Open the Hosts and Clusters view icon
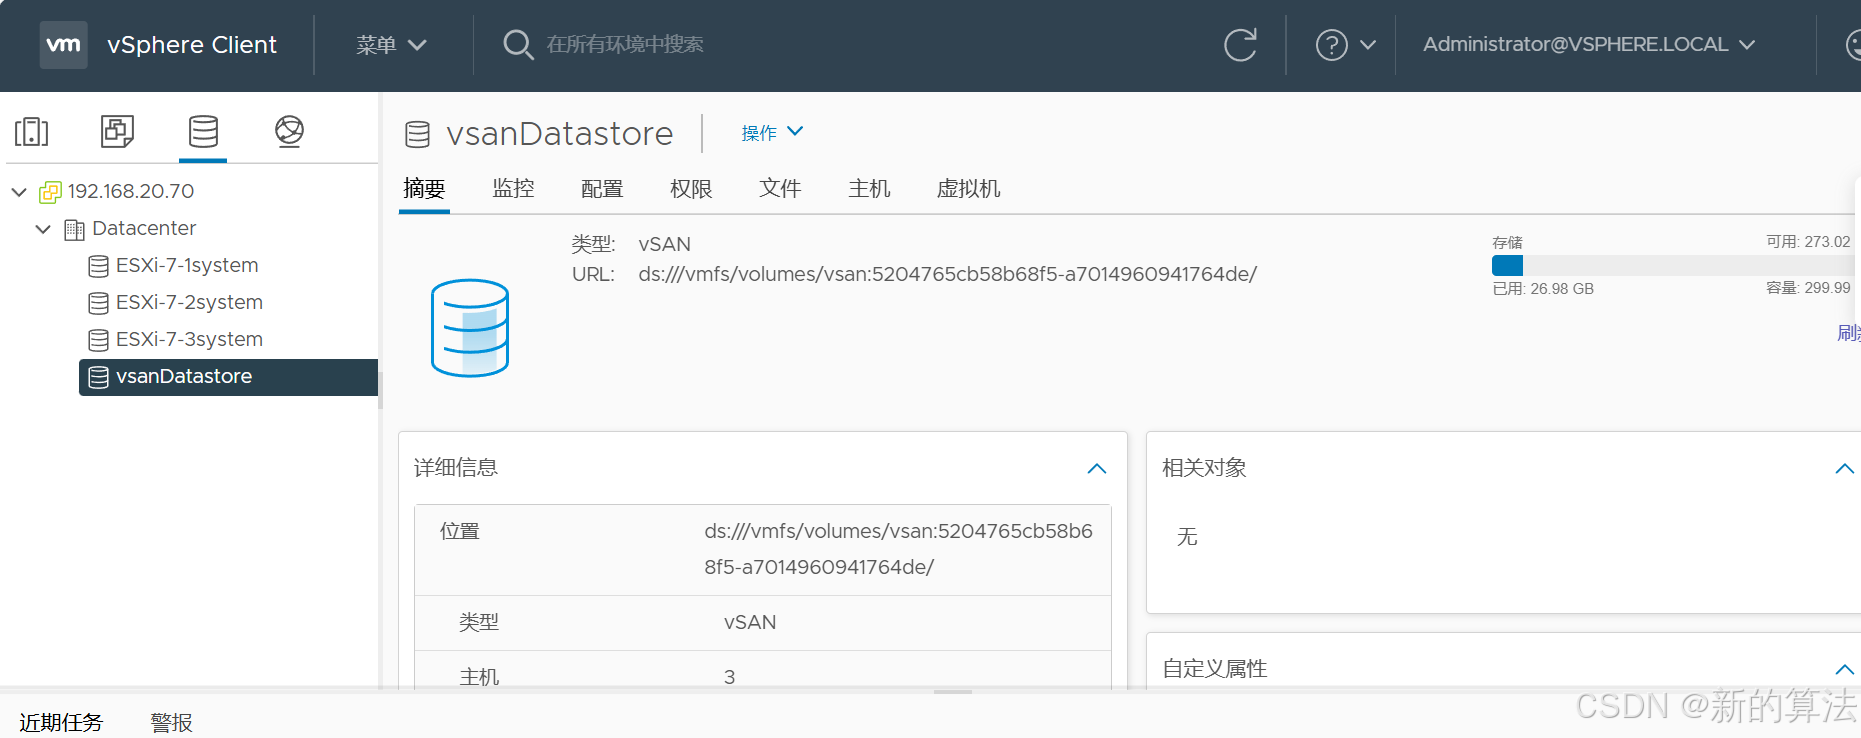This screenshot has width=1861, height=738. click(31, 131)
